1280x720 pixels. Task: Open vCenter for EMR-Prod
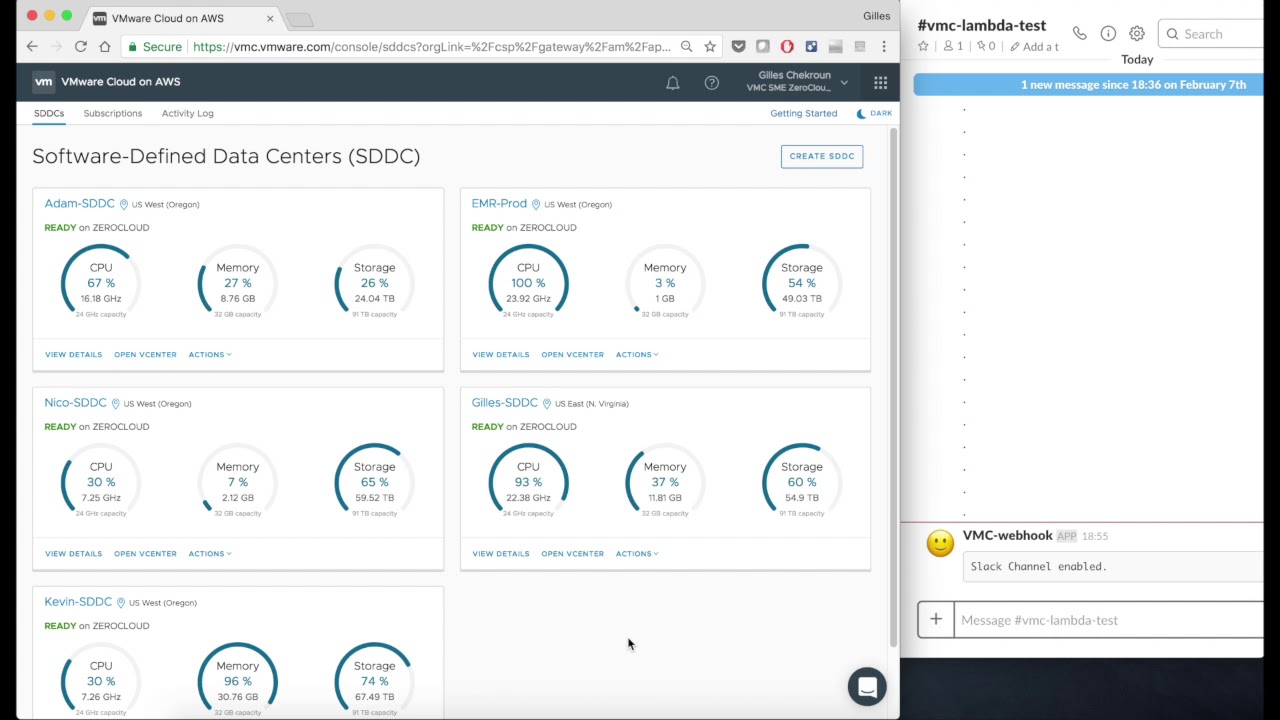click(572, 354)
